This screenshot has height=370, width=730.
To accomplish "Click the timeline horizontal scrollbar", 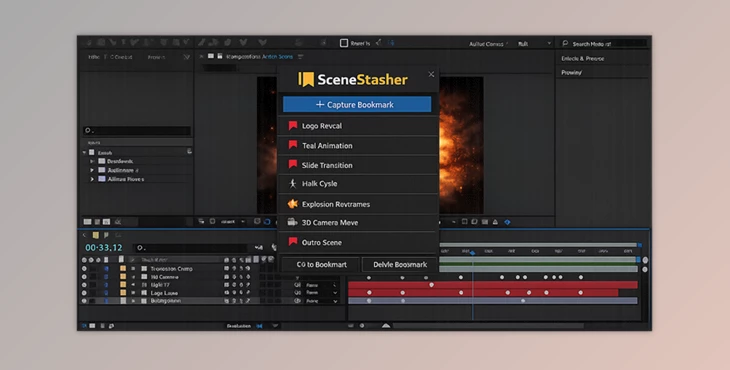I will (488, 326).
